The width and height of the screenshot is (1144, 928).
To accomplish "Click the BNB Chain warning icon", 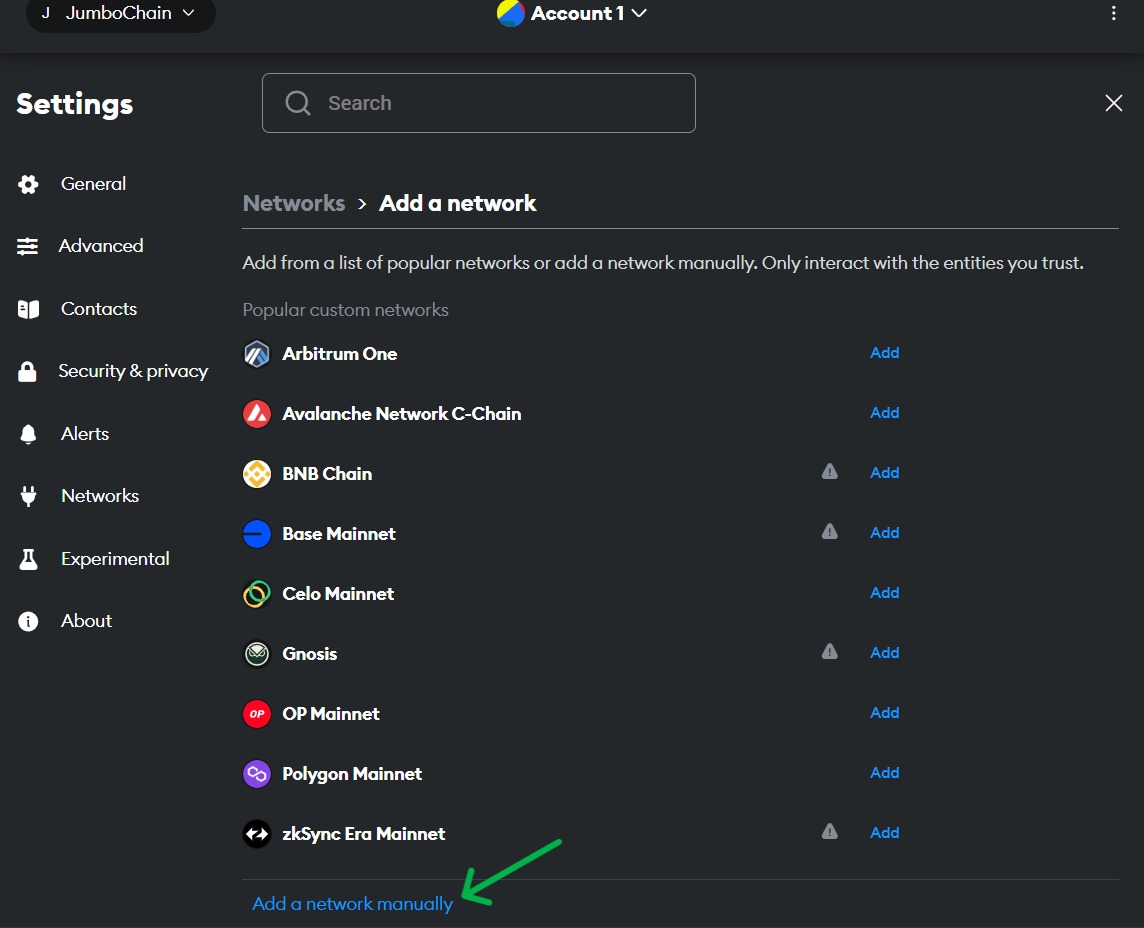I will coord(830,472).
